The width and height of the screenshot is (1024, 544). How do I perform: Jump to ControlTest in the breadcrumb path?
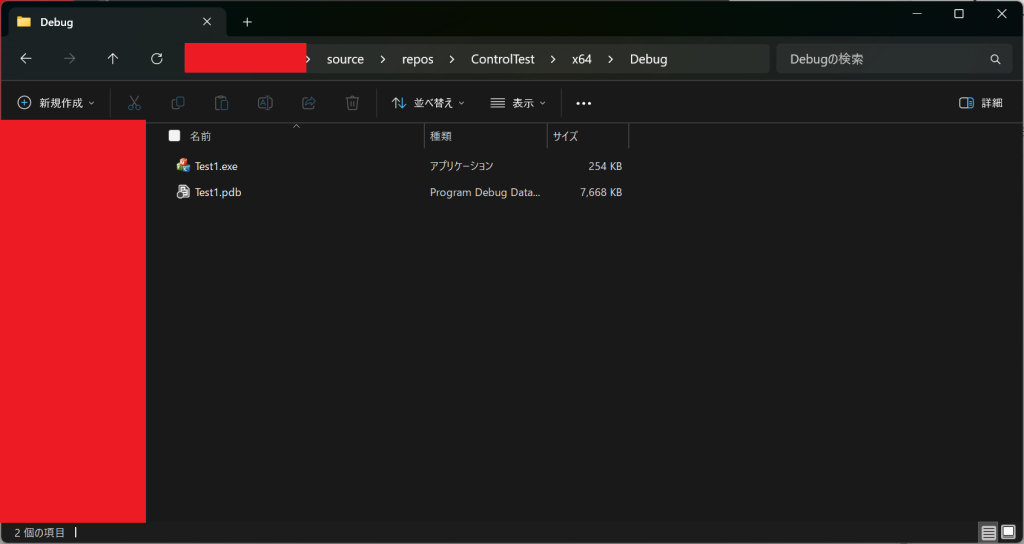502,59
